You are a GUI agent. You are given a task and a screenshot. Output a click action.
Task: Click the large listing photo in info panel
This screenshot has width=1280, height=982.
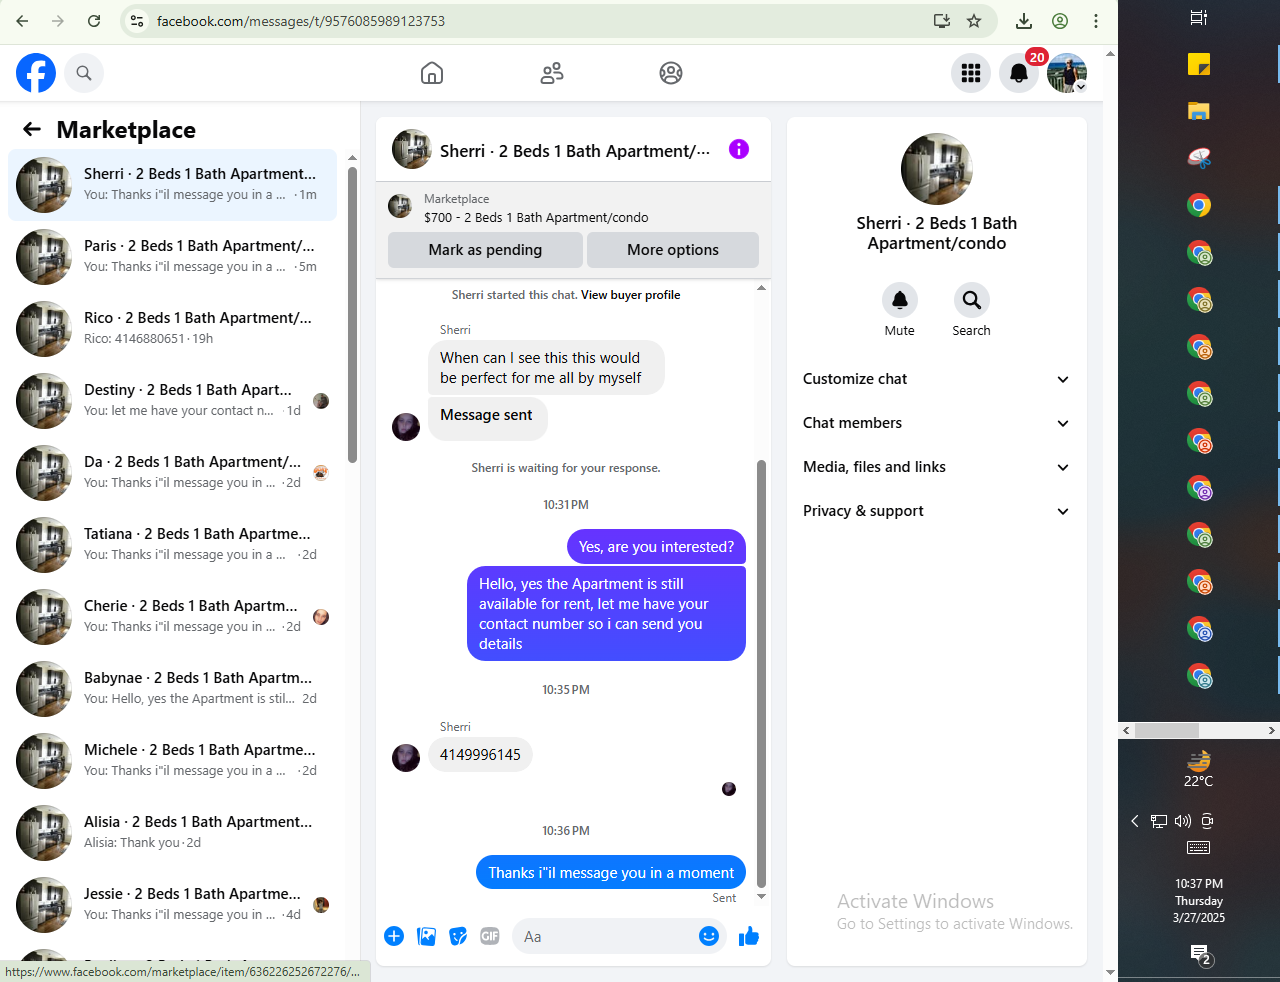(937, 169)
